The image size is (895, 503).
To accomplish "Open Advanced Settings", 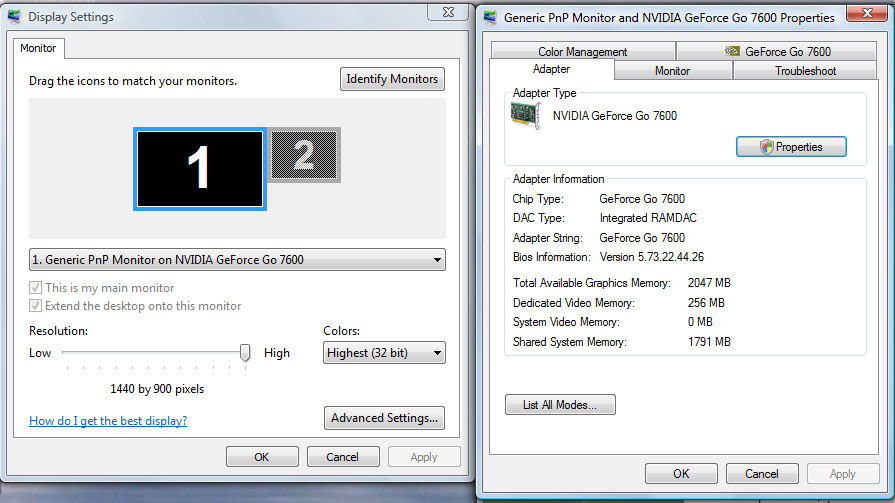I will click(384, 418).
